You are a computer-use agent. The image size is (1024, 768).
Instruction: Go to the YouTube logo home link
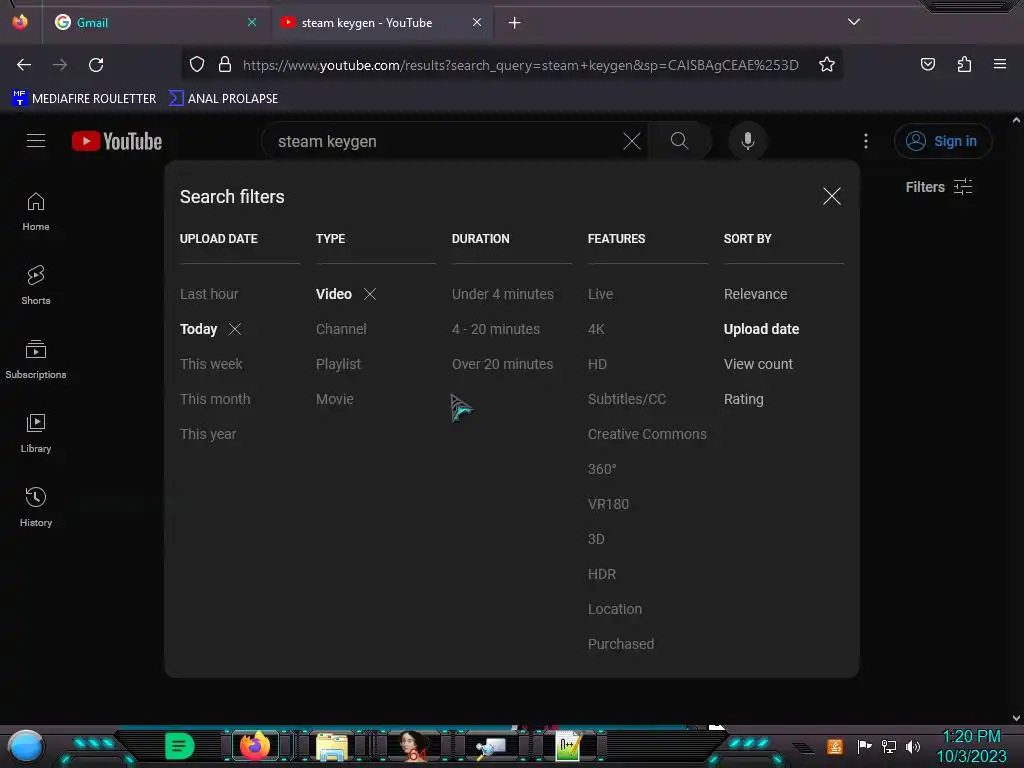click(x=117, y=141)
